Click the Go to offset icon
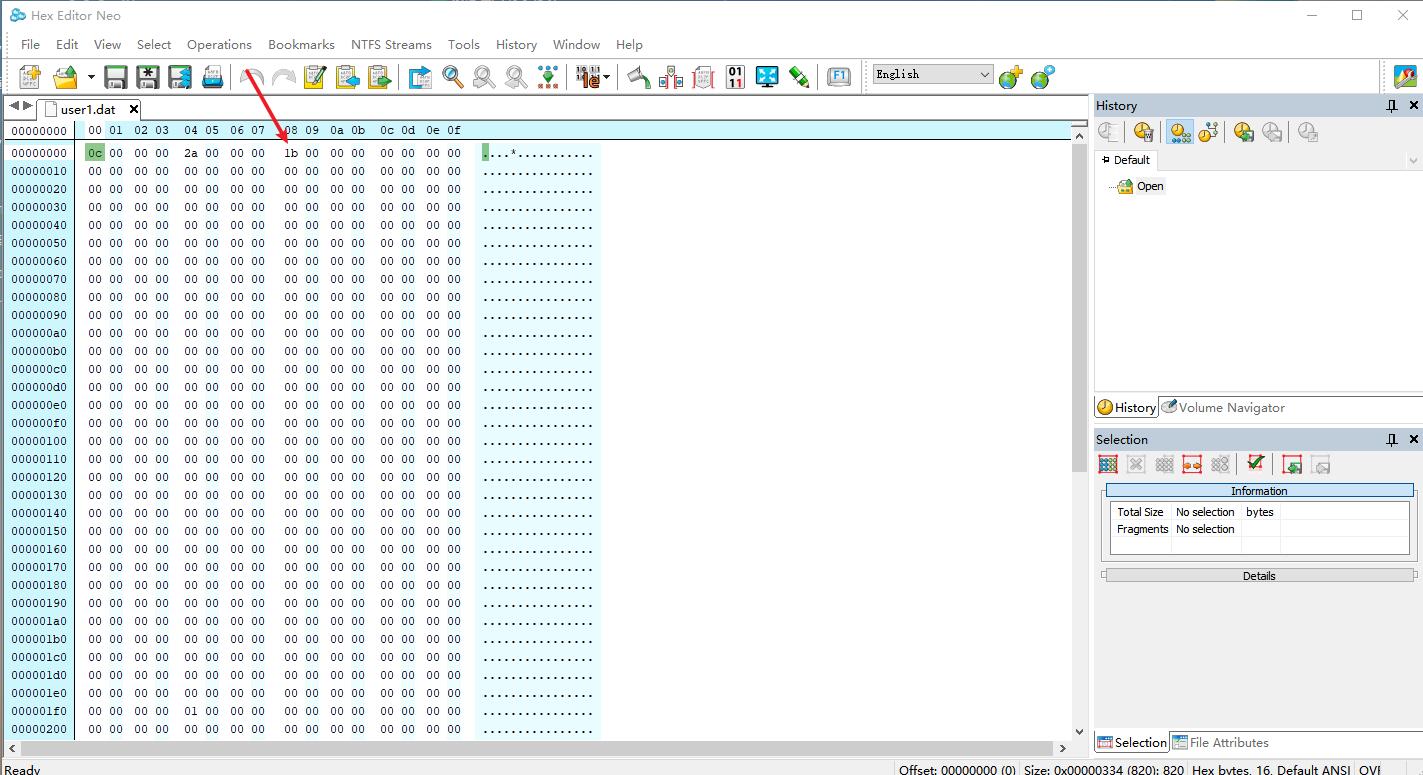This screenshot has height=775, width=1423. tap(420, 77)
